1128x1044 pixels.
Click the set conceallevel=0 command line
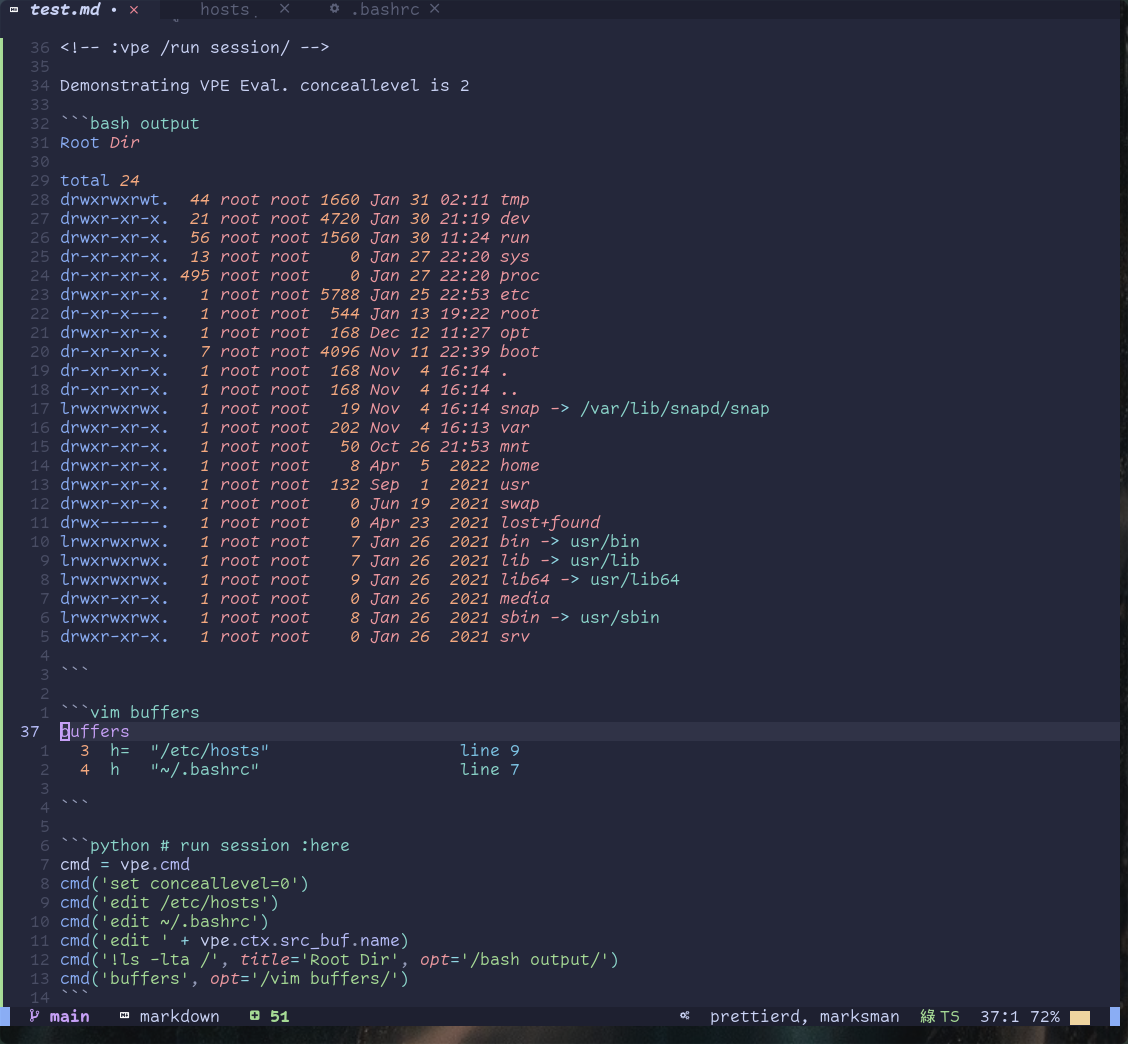pos(184,884)
